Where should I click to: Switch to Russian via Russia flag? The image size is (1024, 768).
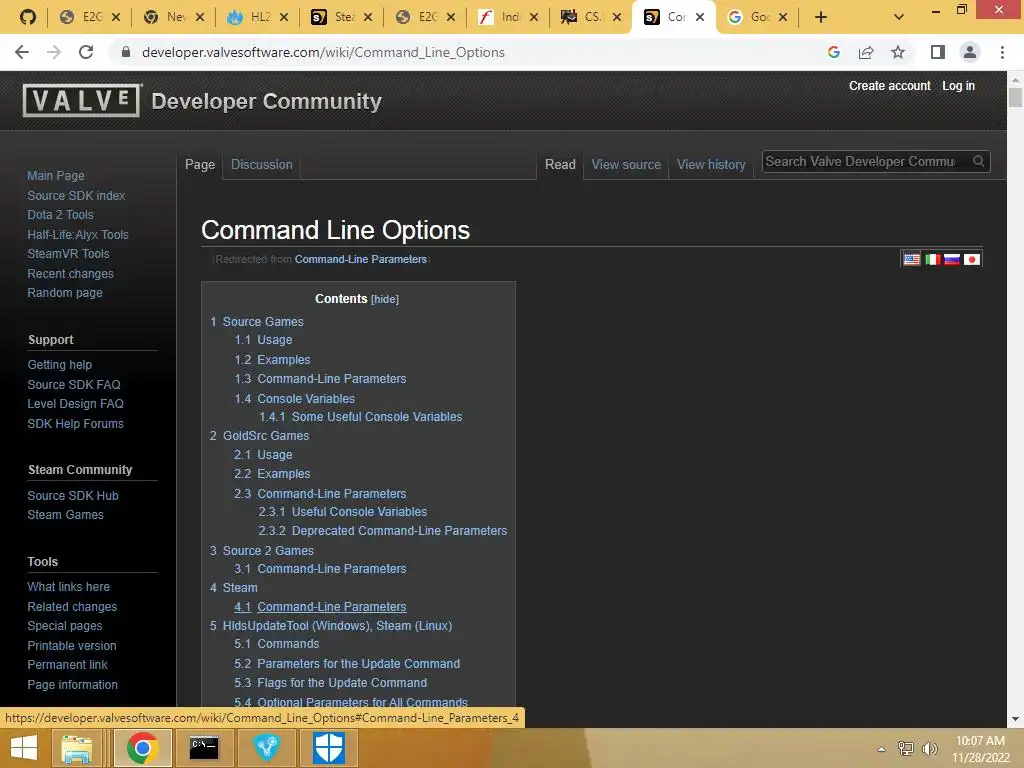tap(952, 259)
